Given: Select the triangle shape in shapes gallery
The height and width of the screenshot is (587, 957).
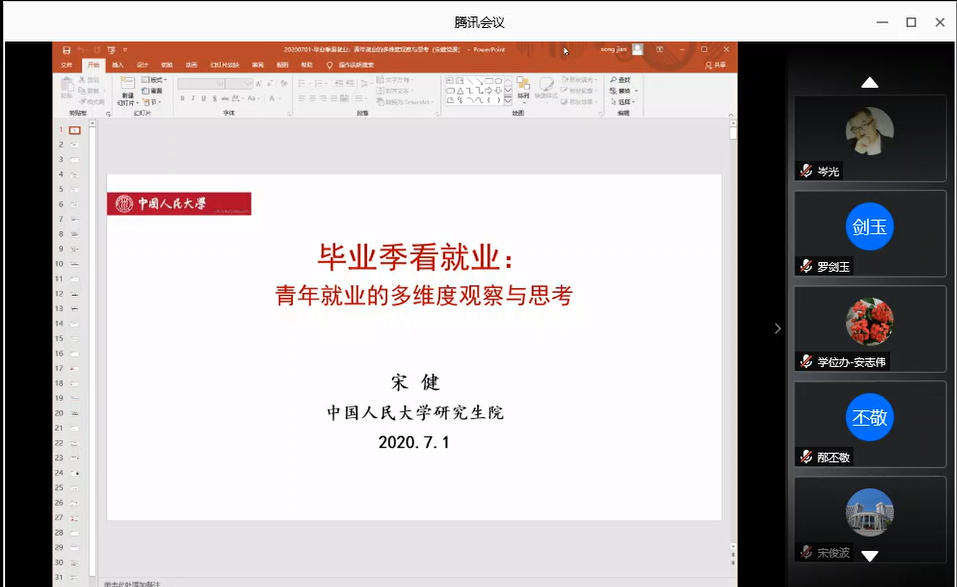Looking at the screenshot, I should click(460, 90).
